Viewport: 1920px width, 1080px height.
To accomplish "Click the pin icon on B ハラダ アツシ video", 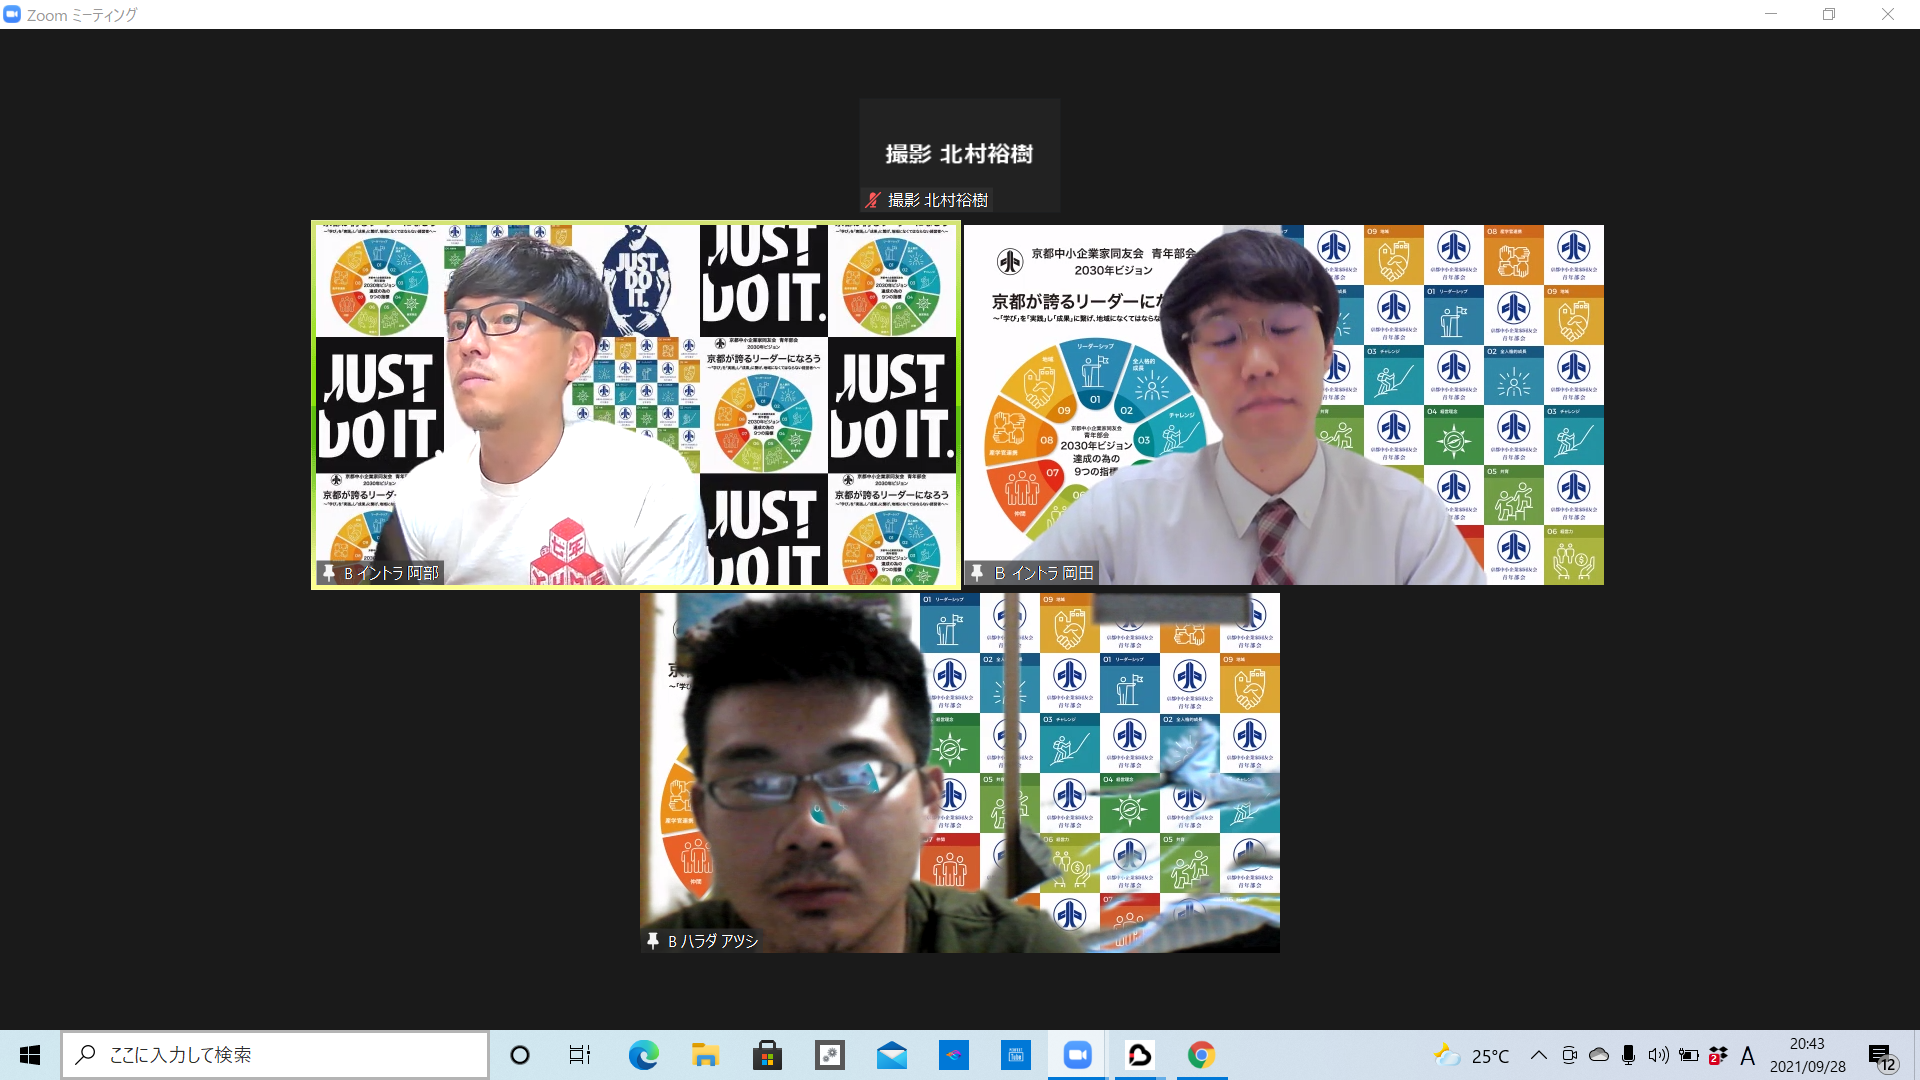I will (653, 941).
